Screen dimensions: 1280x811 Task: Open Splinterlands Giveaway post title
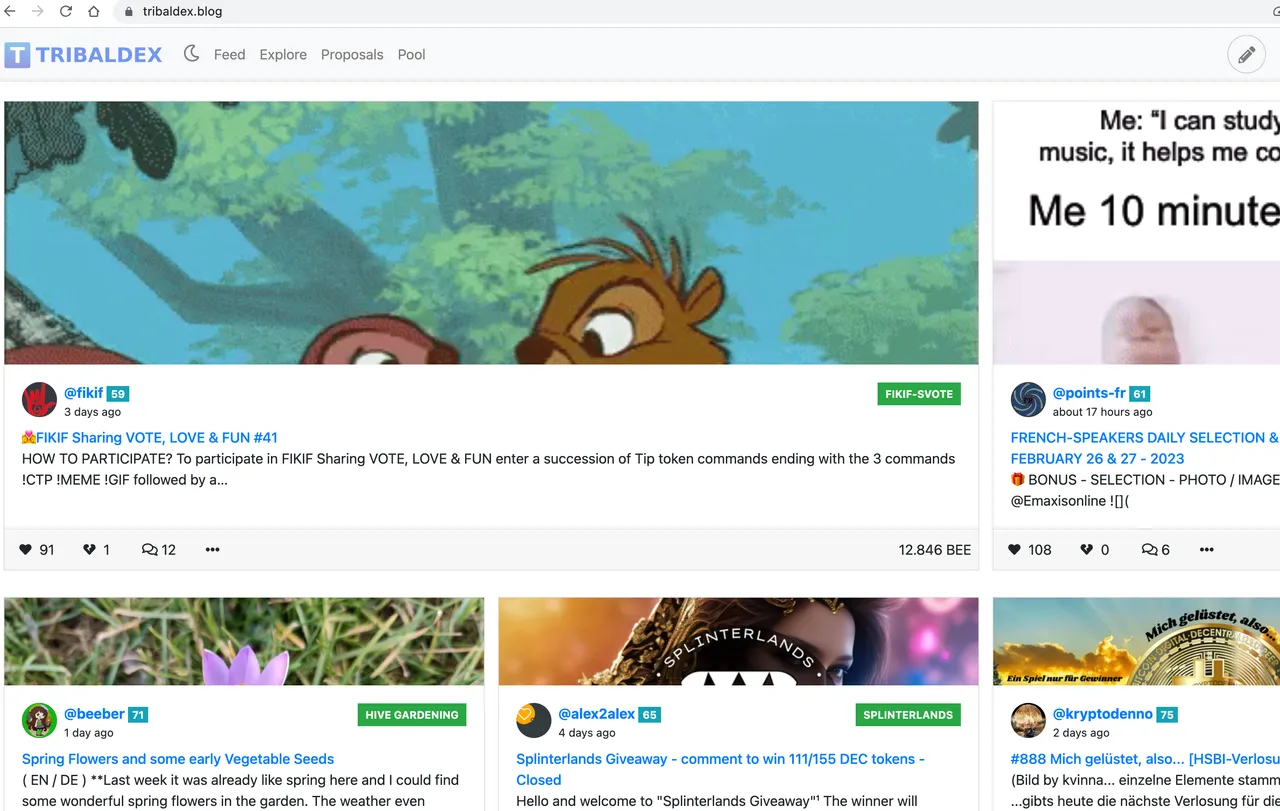click(x=720, y=769)
